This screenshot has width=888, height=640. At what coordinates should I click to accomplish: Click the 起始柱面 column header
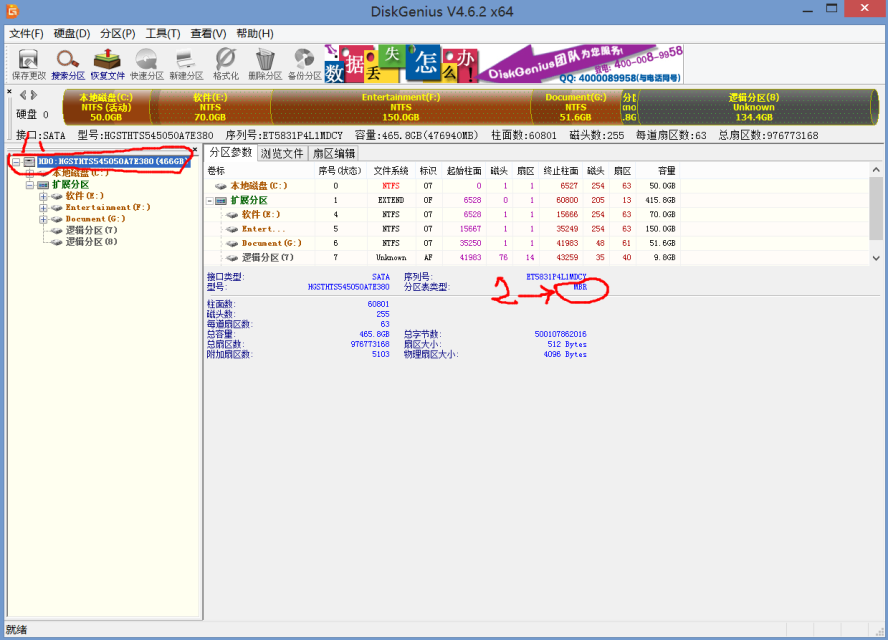pyautogui.click(x=464, y=171)
